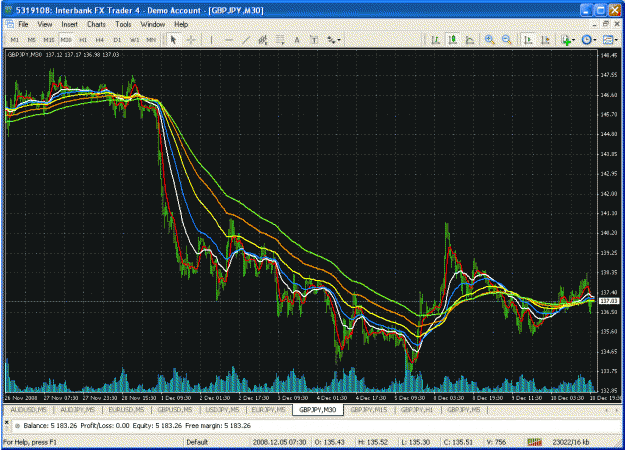Click the Indicators icon with green plus
This screenshot has width=625, height=450.
coord(566,40)
